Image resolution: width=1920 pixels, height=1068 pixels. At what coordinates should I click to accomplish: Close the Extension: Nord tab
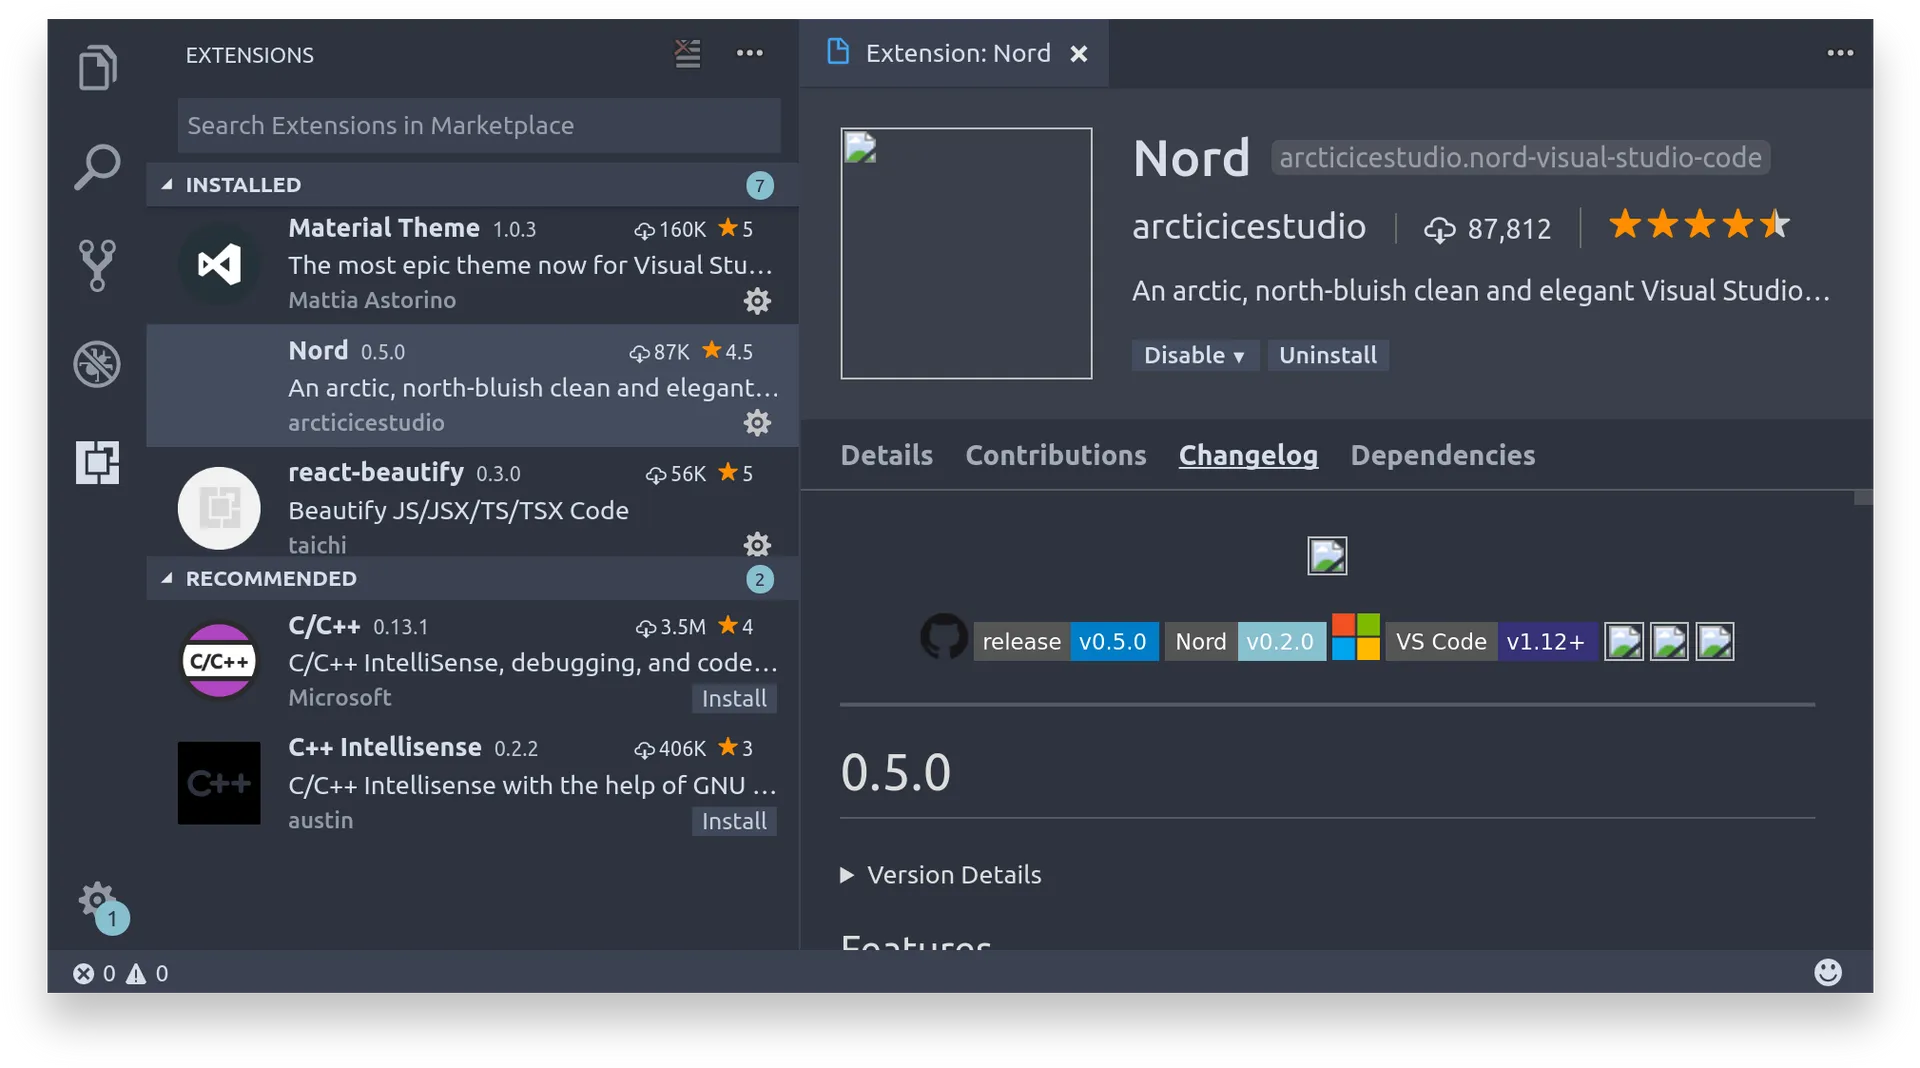1079,54
